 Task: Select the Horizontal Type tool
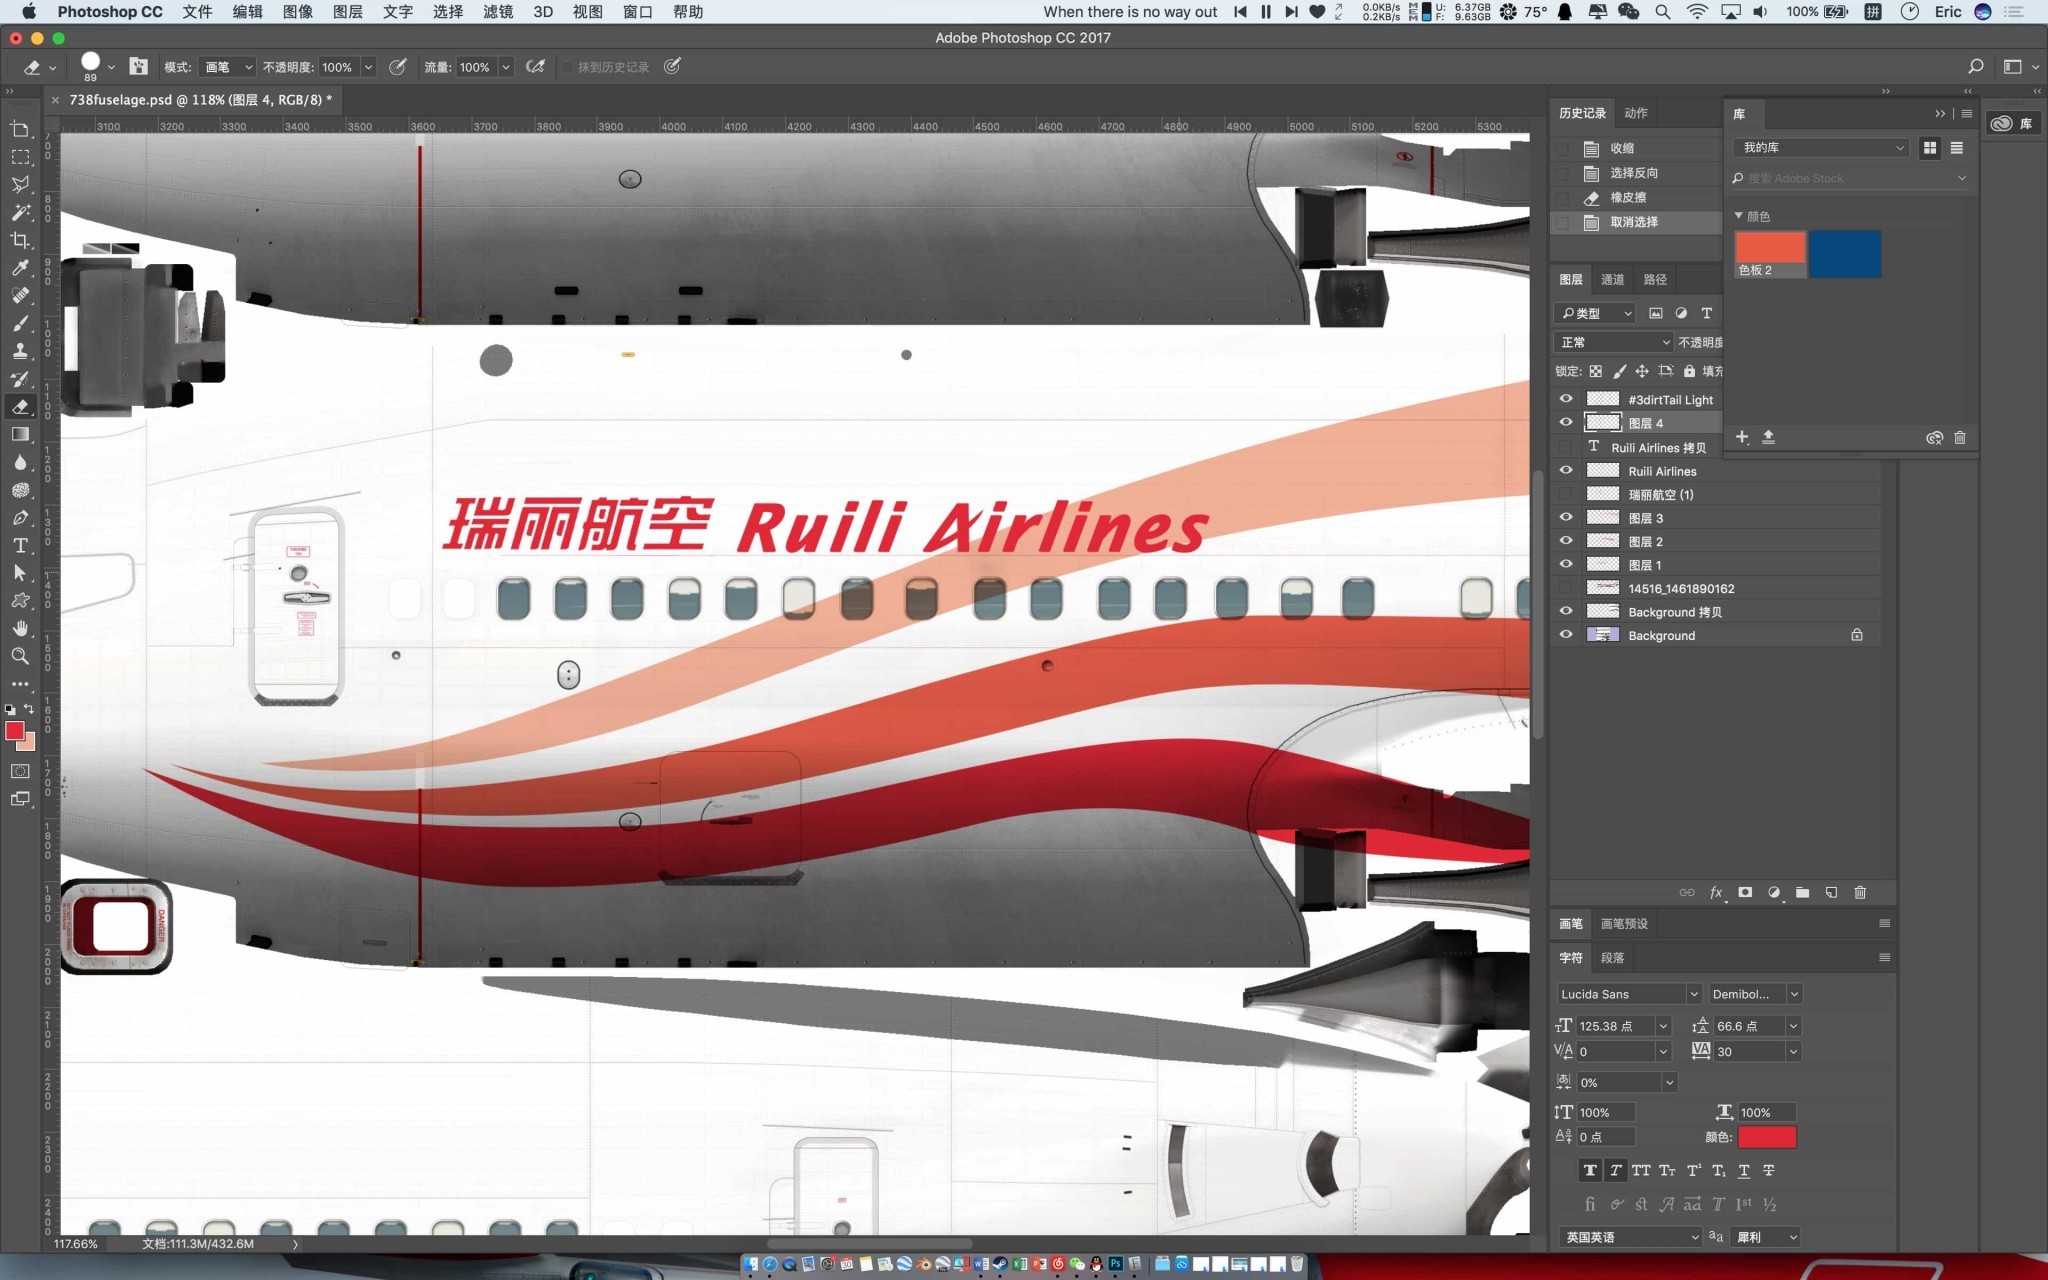point(20,546)
